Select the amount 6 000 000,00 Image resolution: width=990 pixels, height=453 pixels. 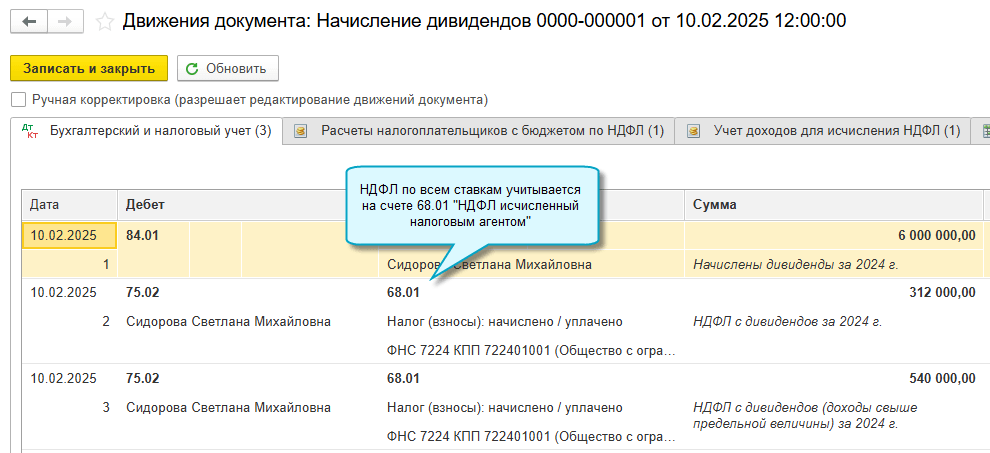936,236
